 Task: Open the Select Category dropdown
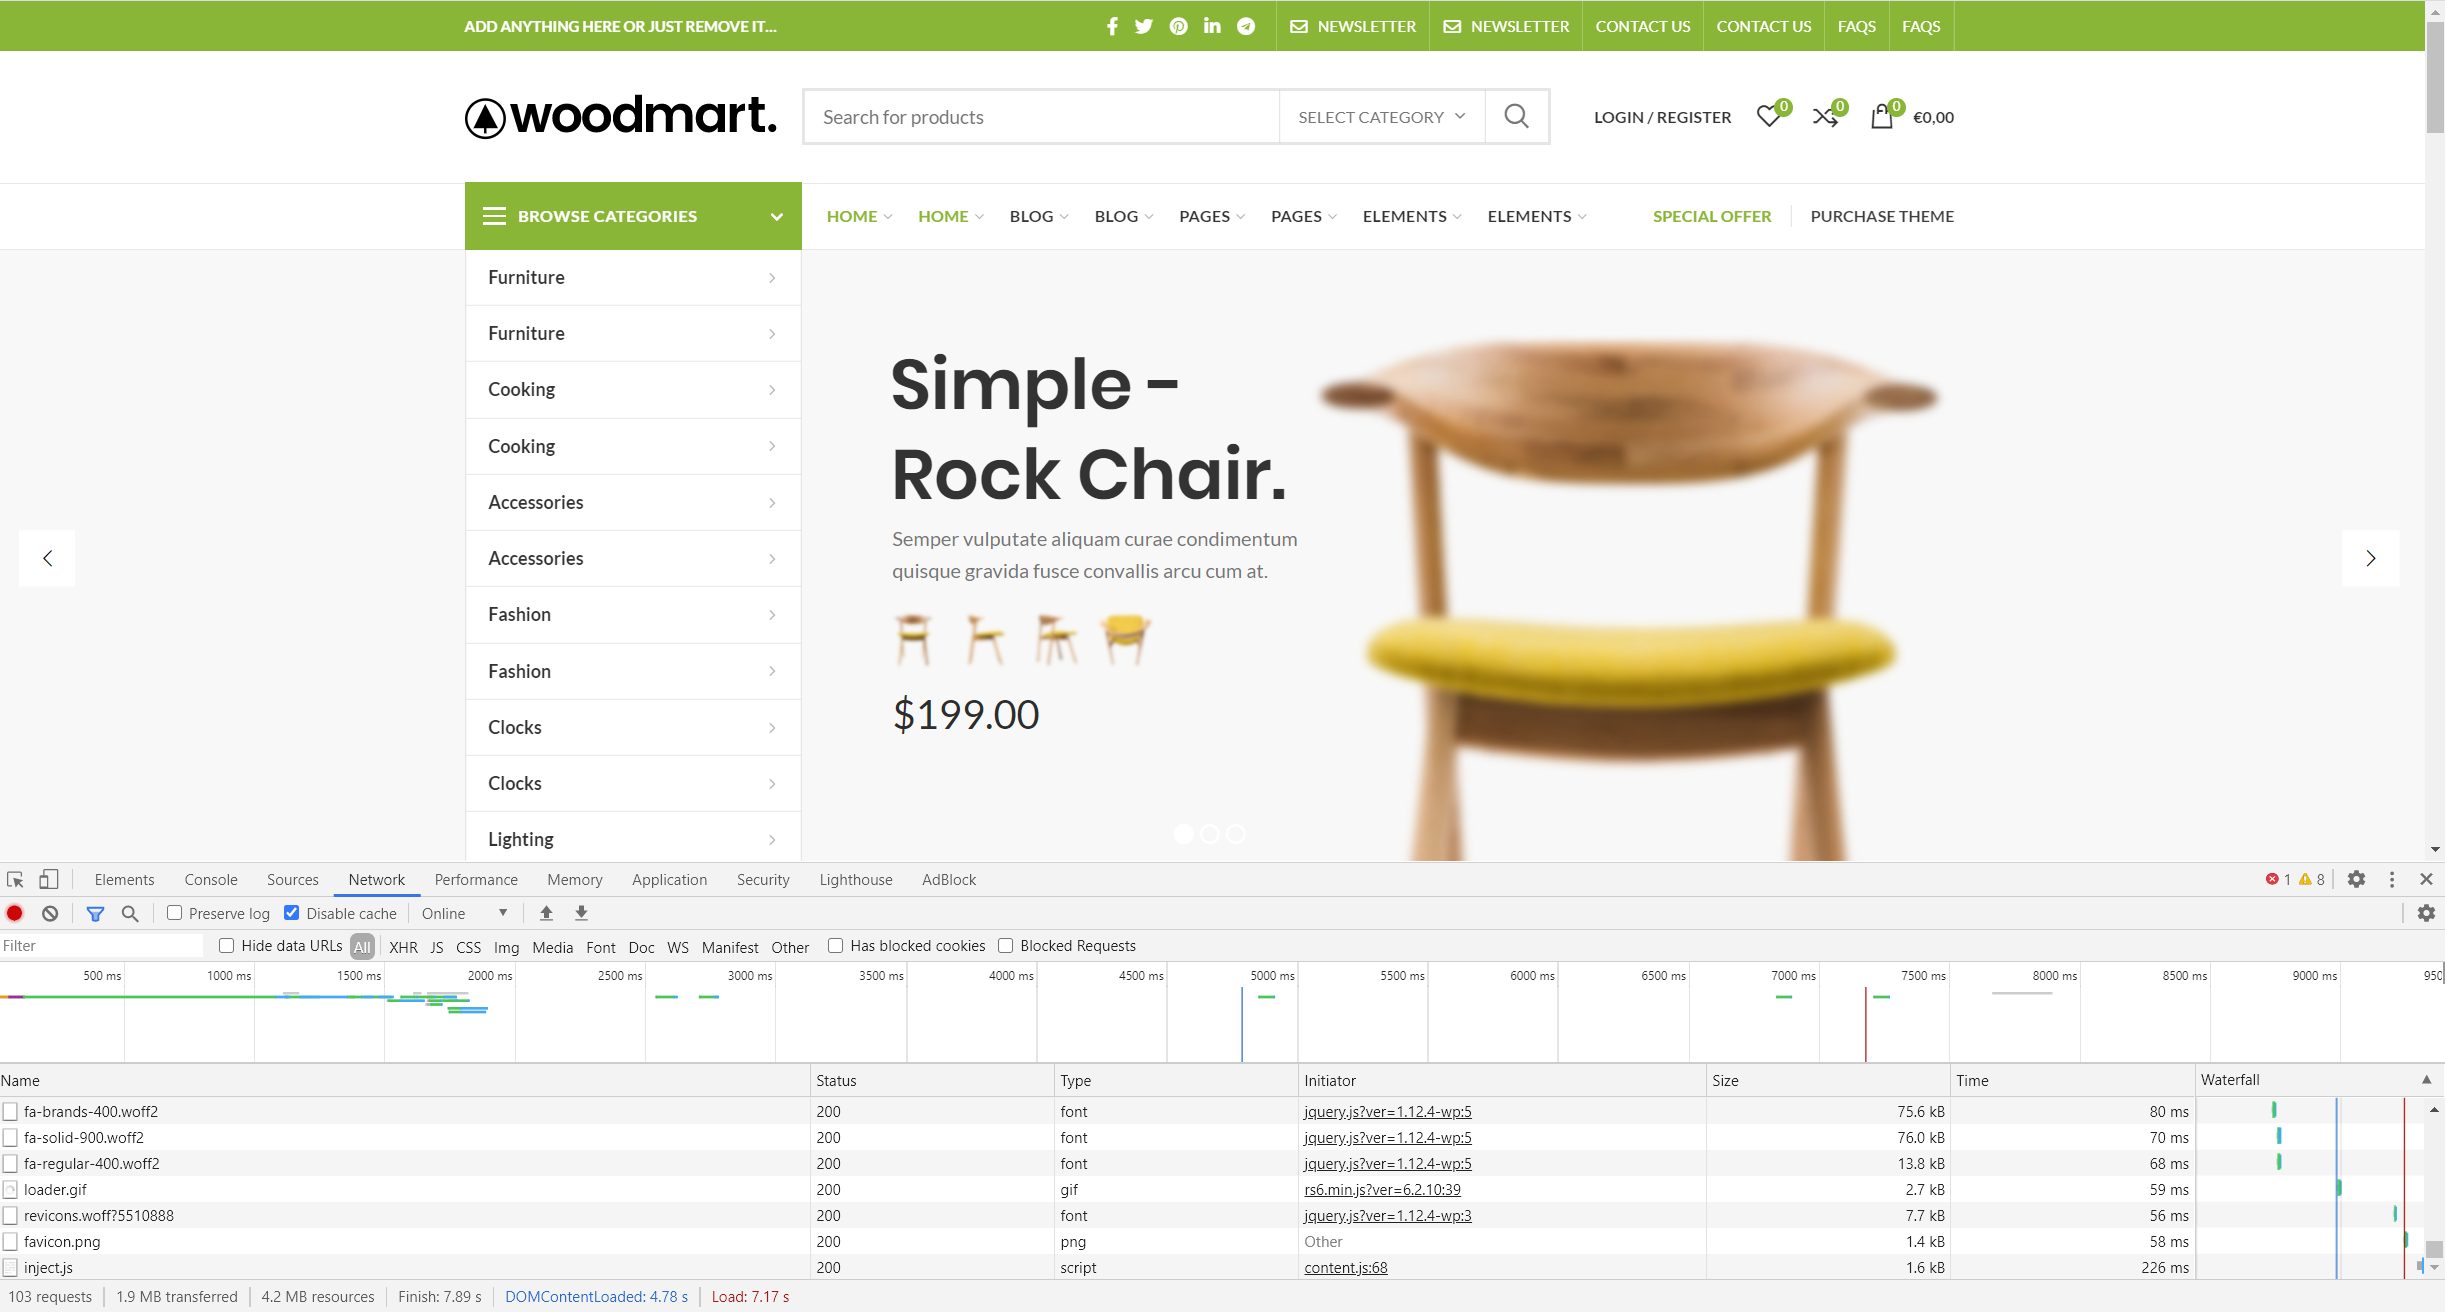click(x=1381, y=117)
